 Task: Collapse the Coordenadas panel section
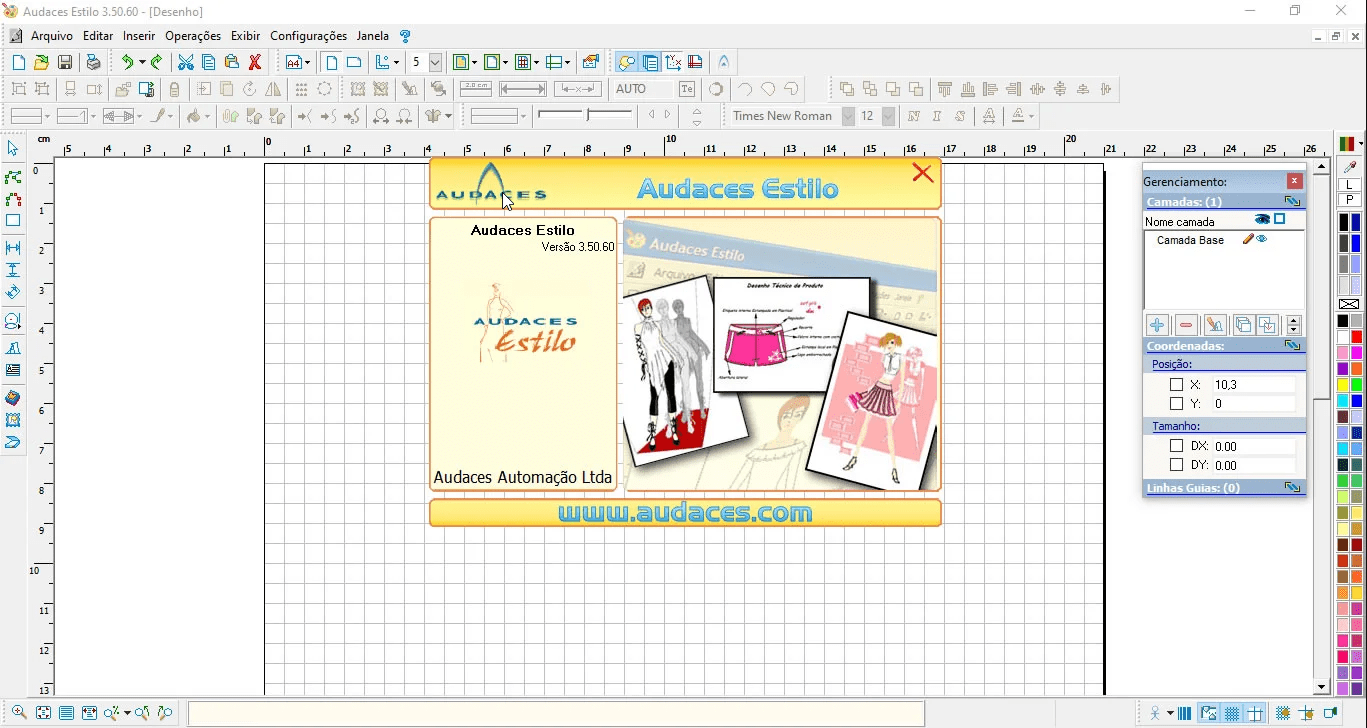1292,346
